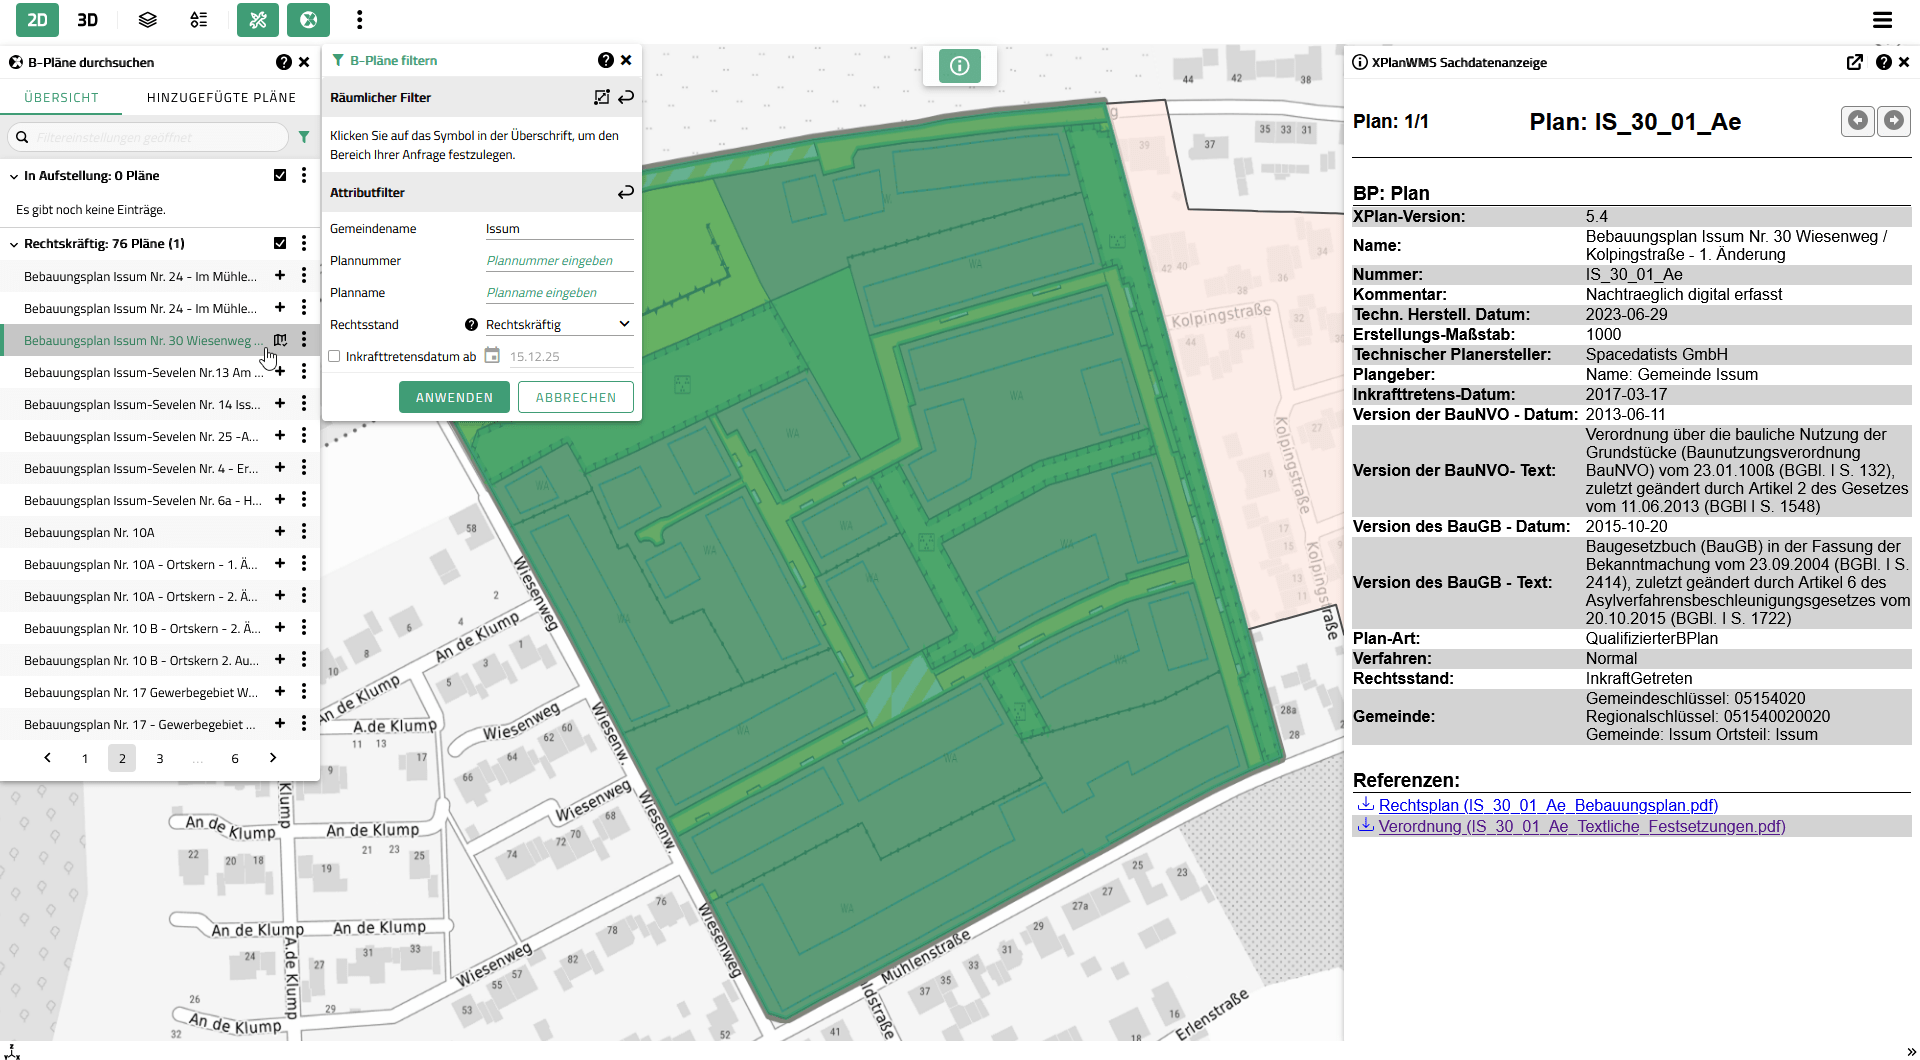This screenshot has width=1920, height=1060.
Task: Click the green info button on map
Action: [959, 66]
